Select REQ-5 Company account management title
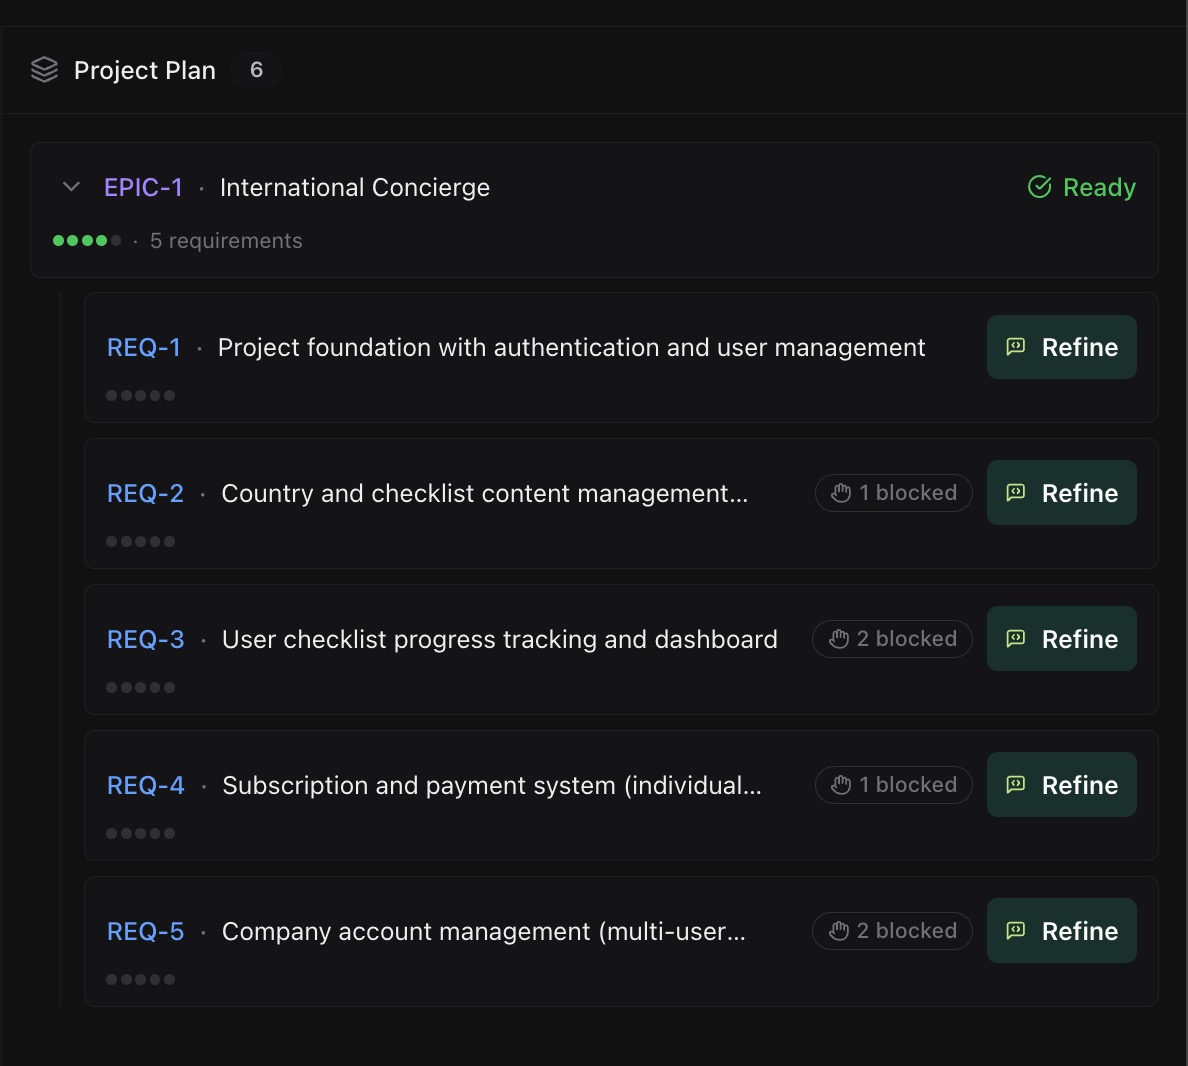The height and width of the screenshot is (1066, 1188). tap(483, 931)
